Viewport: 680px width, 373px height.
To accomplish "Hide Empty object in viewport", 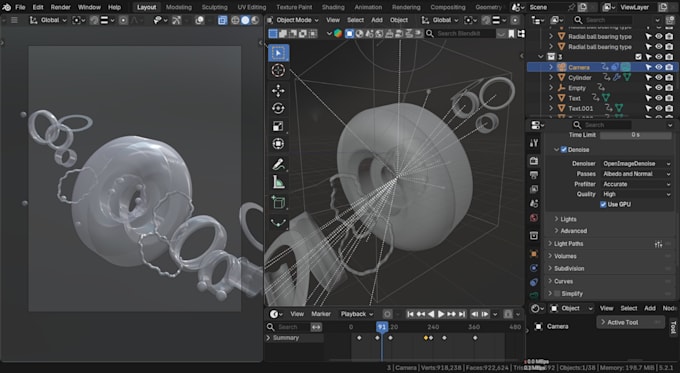I will [659, 88].
